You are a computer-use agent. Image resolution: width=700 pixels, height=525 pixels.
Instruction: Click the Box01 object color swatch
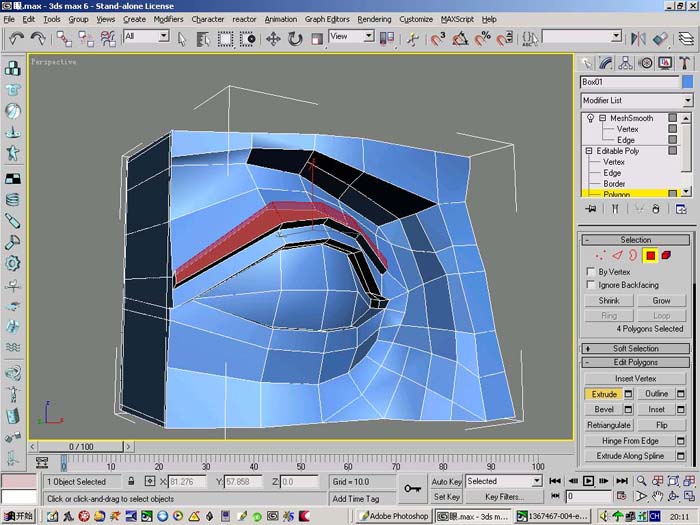pyautogui.click(x=688, y=82)
